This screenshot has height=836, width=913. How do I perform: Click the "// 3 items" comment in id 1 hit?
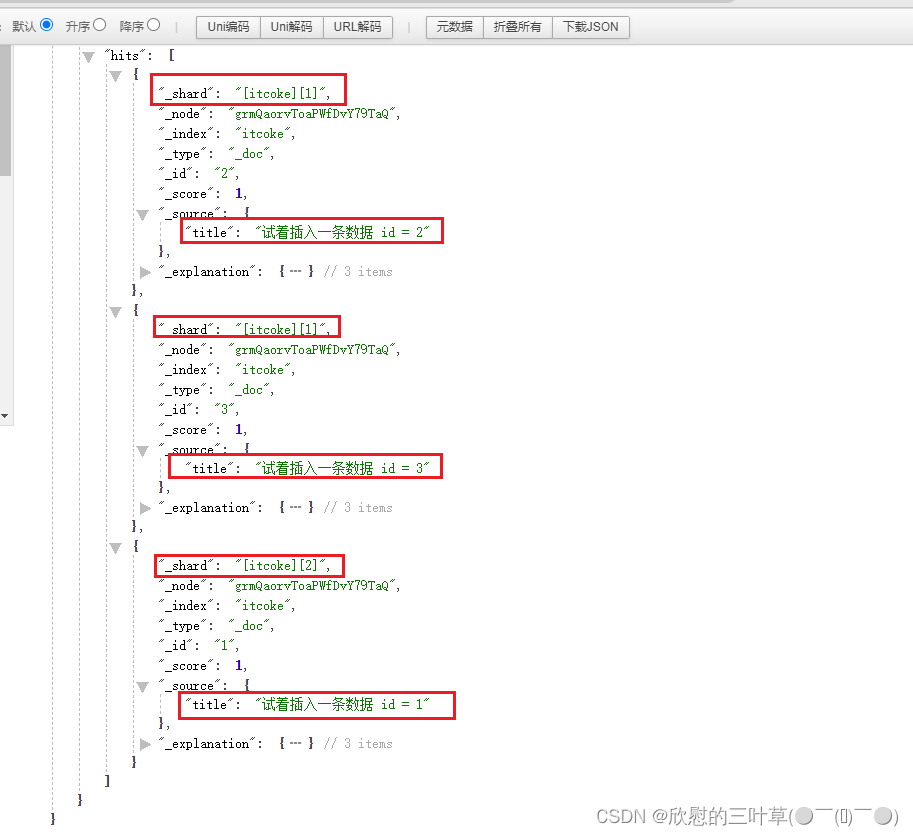click(x=358, y=744)
